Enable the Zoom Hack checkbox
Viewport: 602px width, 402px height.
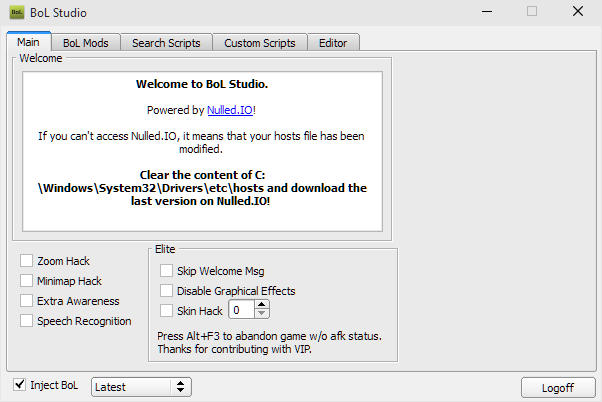click(x=26, y=260)
